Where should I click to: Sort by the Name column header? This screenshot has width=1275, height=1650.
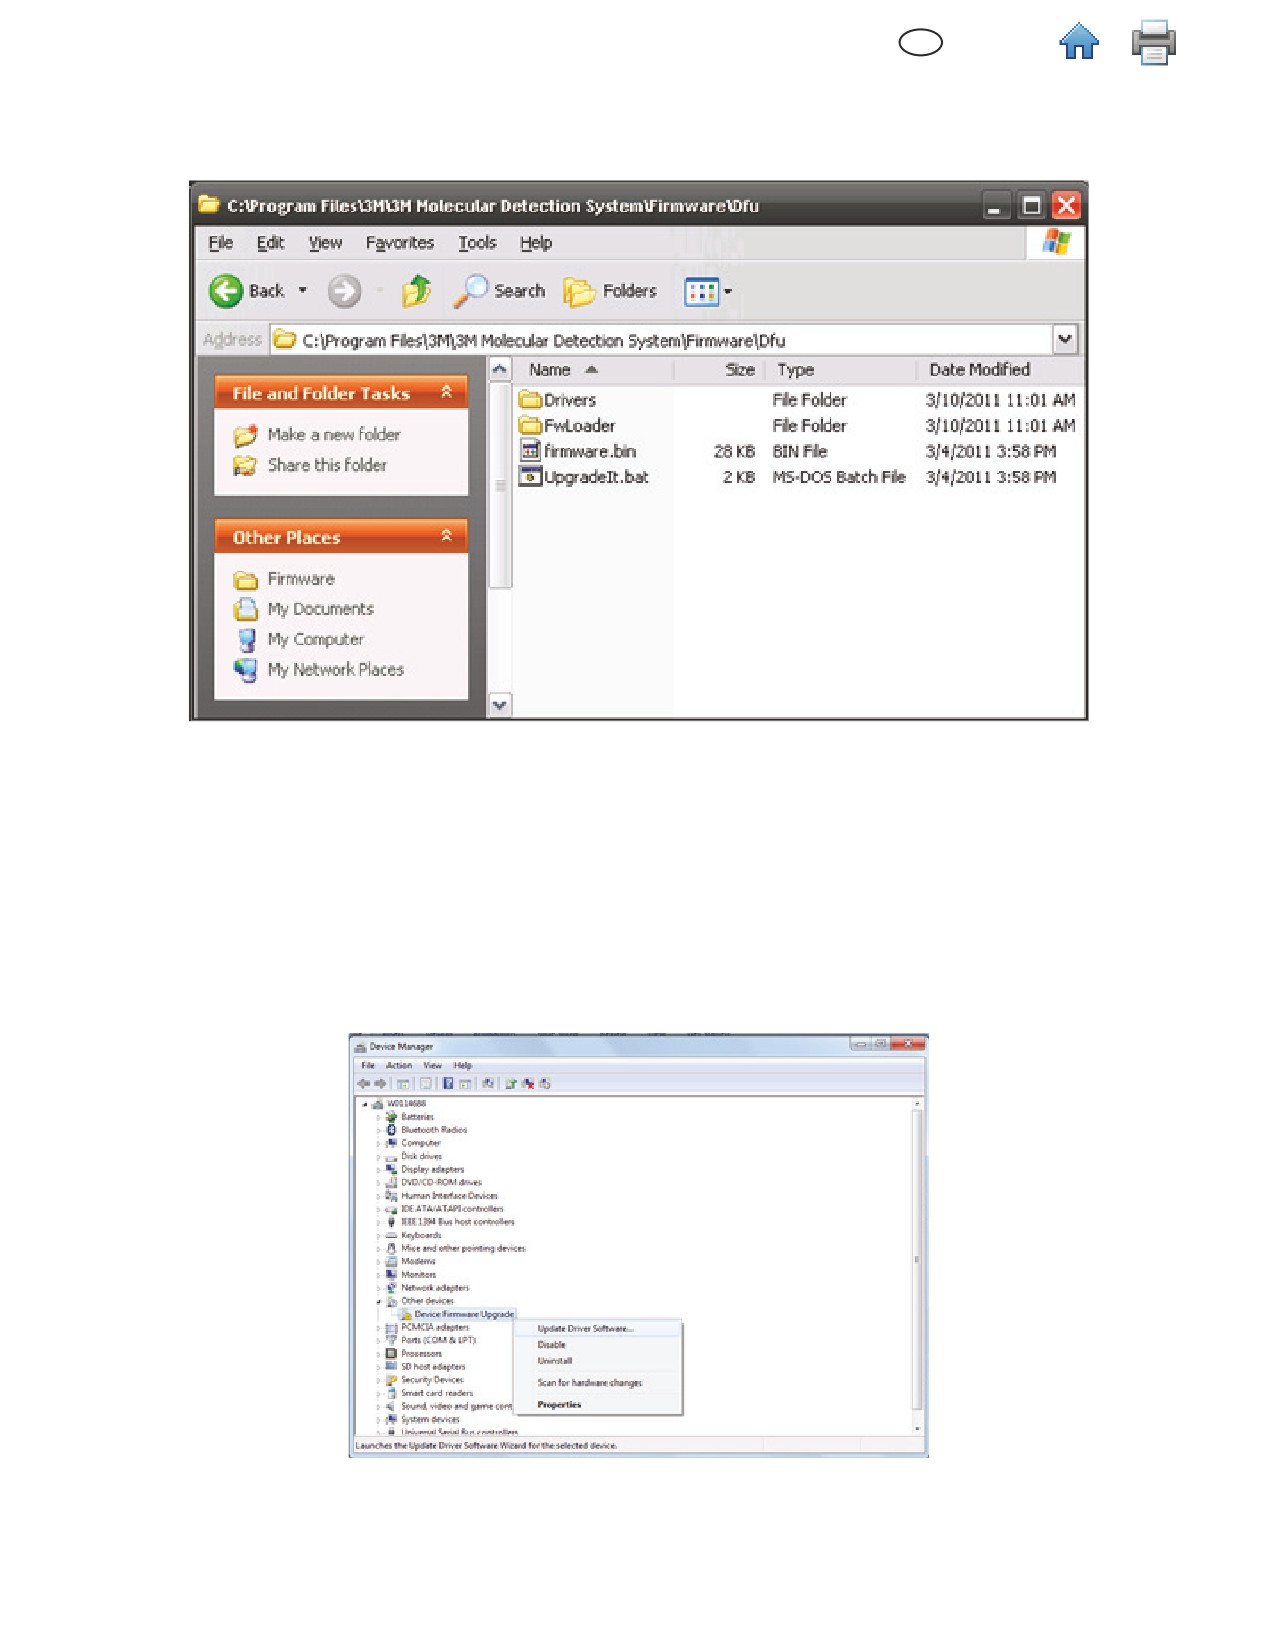tap(594, 370)
